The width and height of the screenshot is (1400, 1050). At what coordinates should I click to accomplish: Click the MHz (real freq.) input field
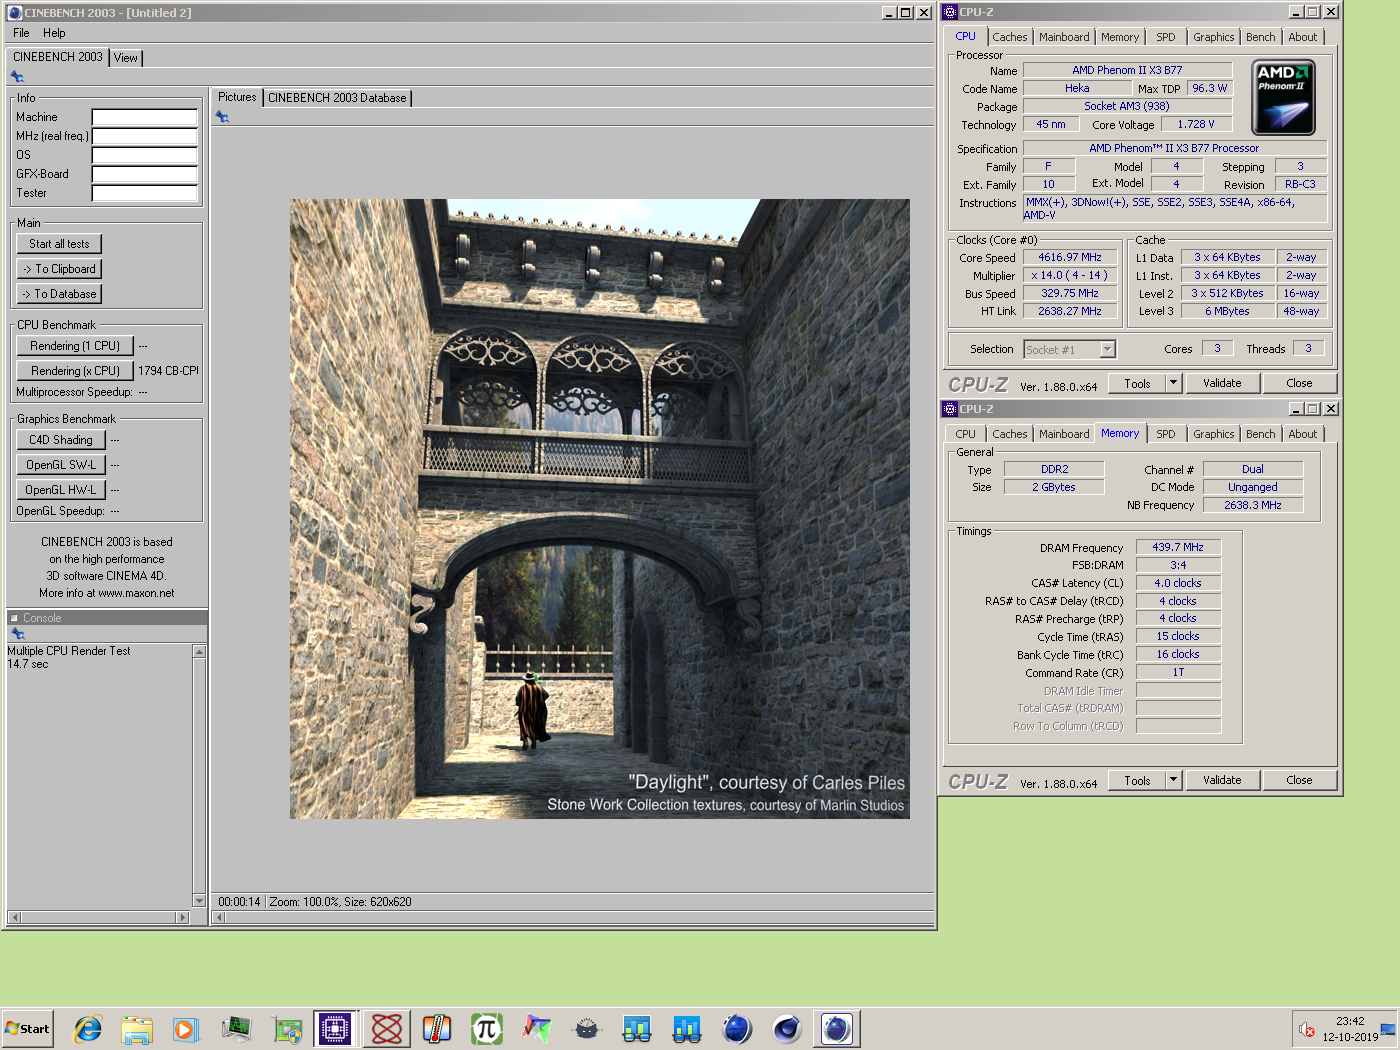[x=145, y=136]
